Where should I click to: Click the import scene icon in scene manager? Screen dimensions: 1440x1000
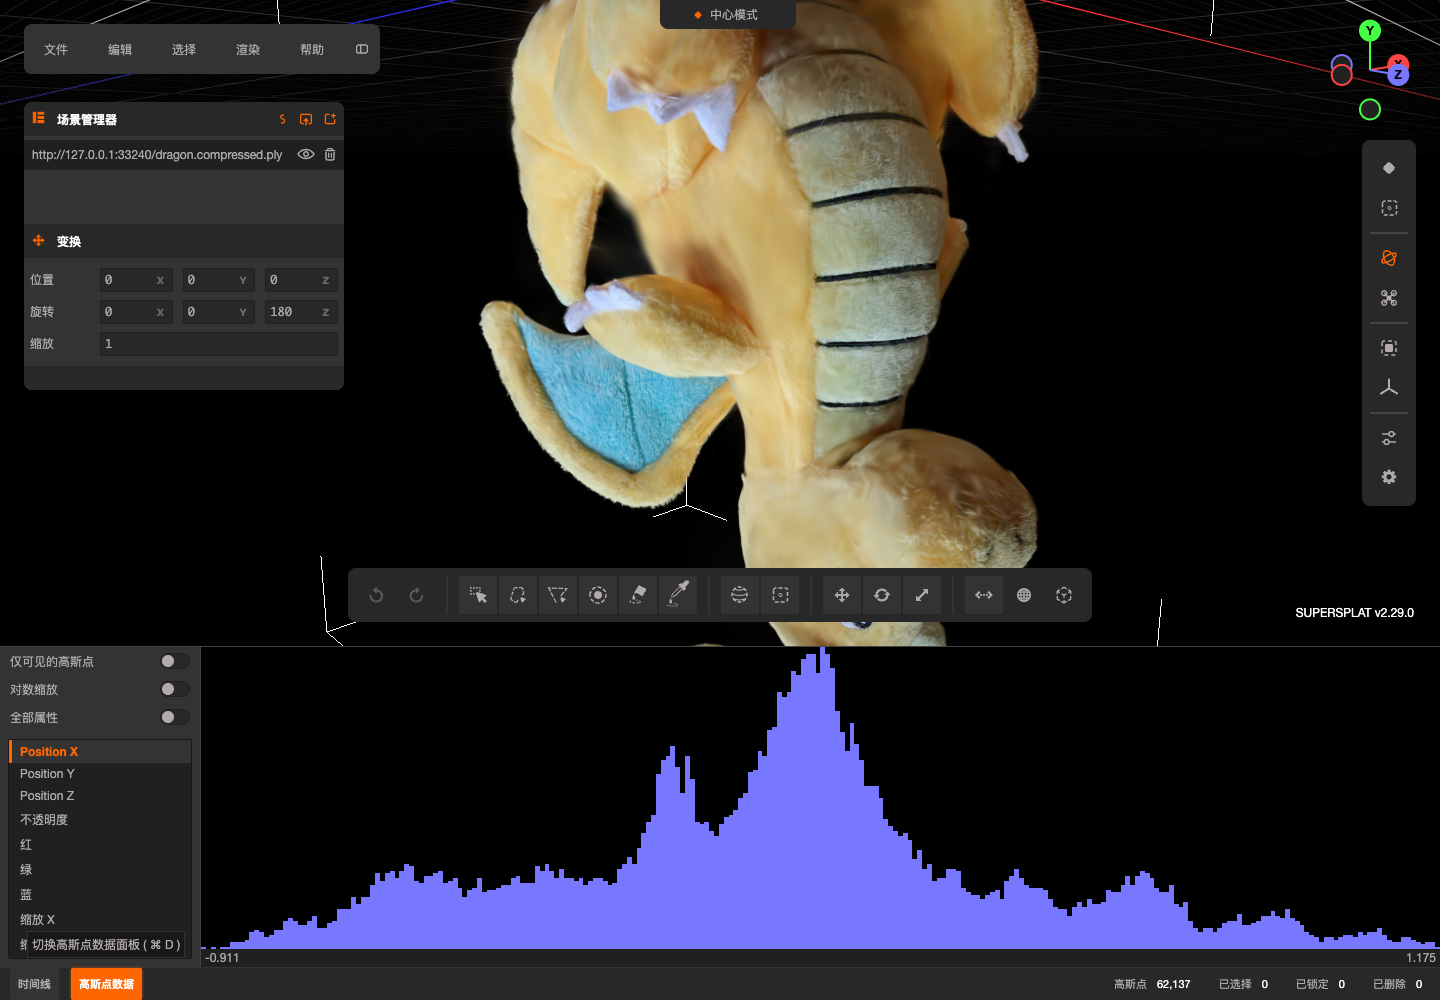(x=306, y=119)
